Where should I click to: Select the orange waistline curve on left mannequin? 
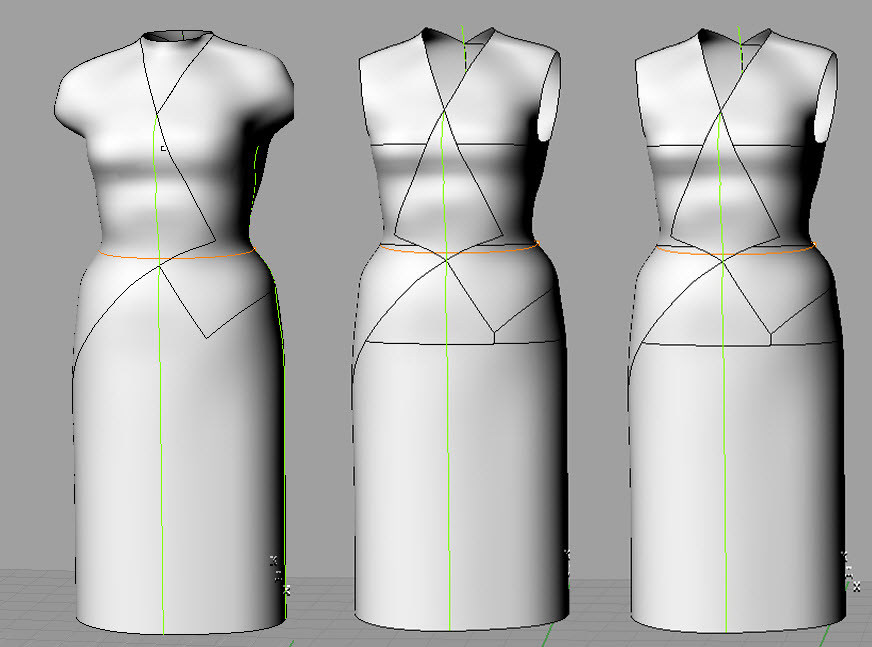click(x=178, y=258)
